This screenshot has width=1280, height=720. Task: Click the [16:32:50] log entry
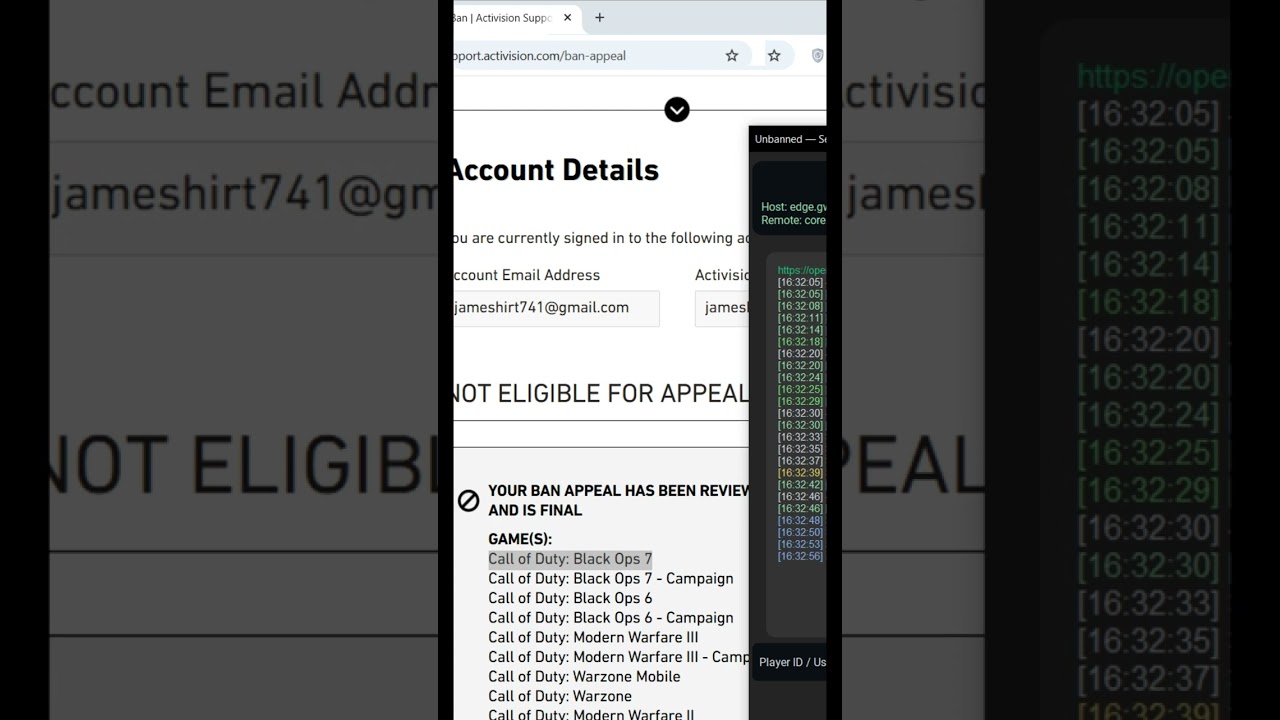pos(800,533)
